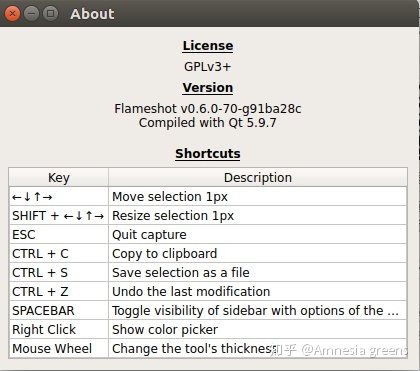Viewport: 420px width, 371px height.
Task: Select the SPACEBAR key cell
Action: coord(59,310)
